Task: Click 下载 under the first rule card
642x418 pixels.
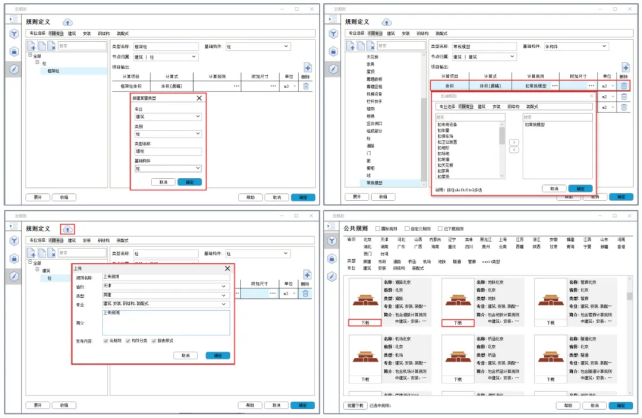Action: coord(364,323)
